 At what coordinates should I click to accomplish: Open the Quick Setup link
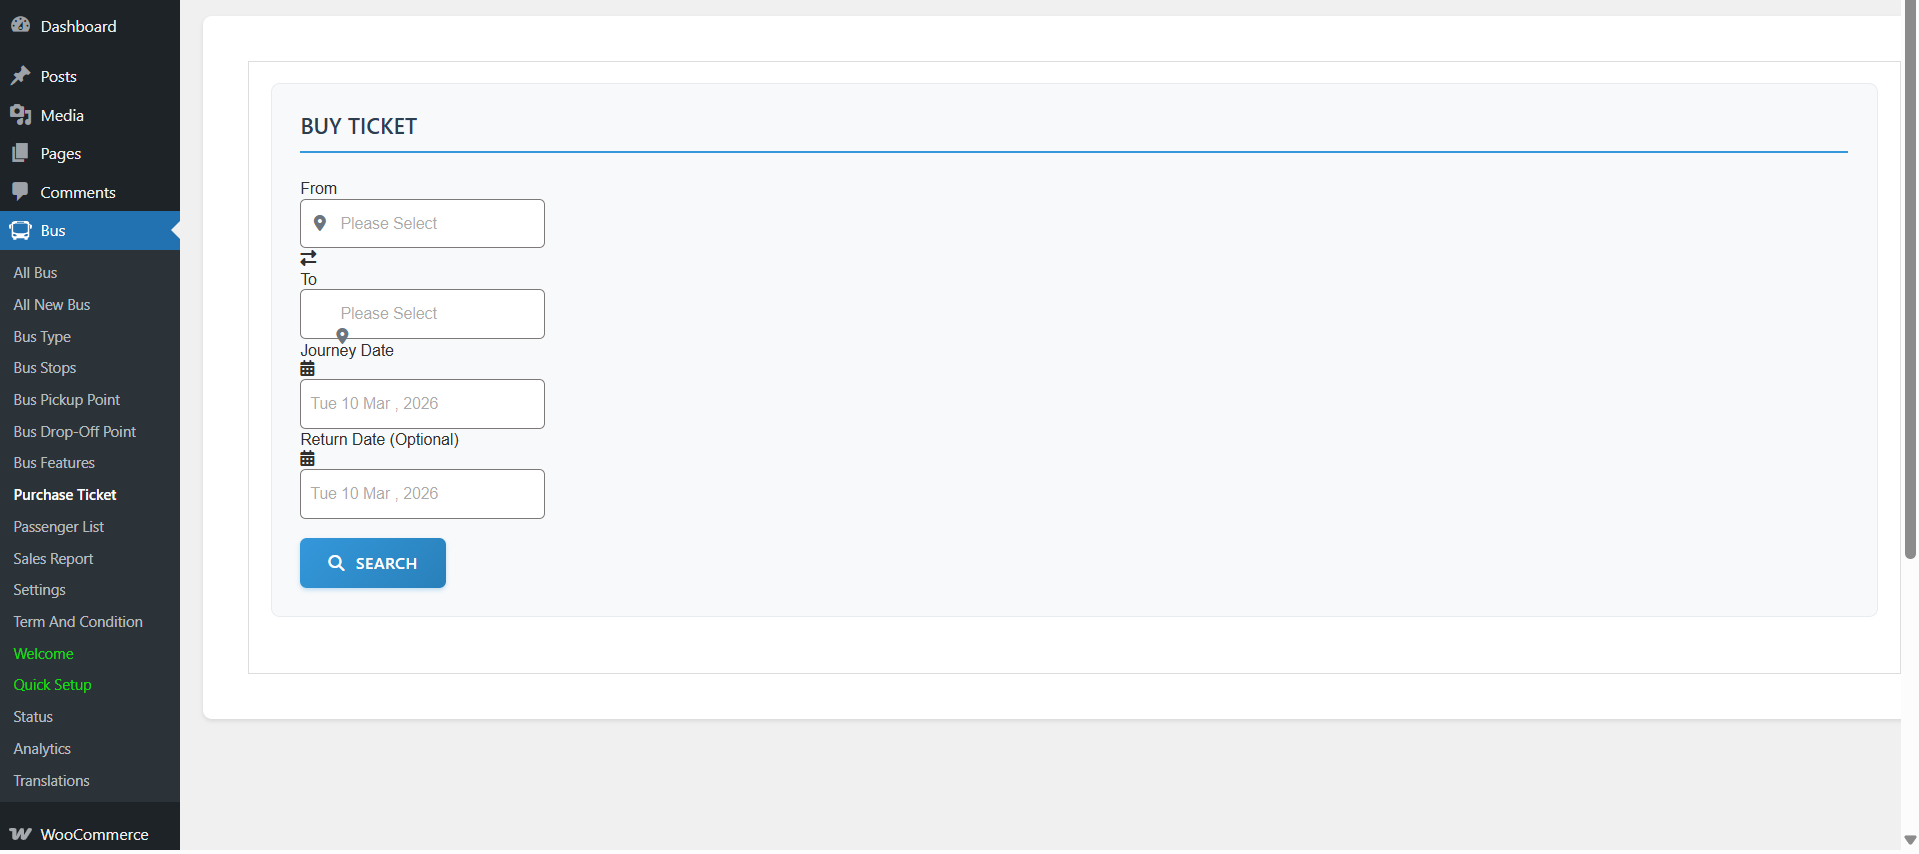coord(52,685)
